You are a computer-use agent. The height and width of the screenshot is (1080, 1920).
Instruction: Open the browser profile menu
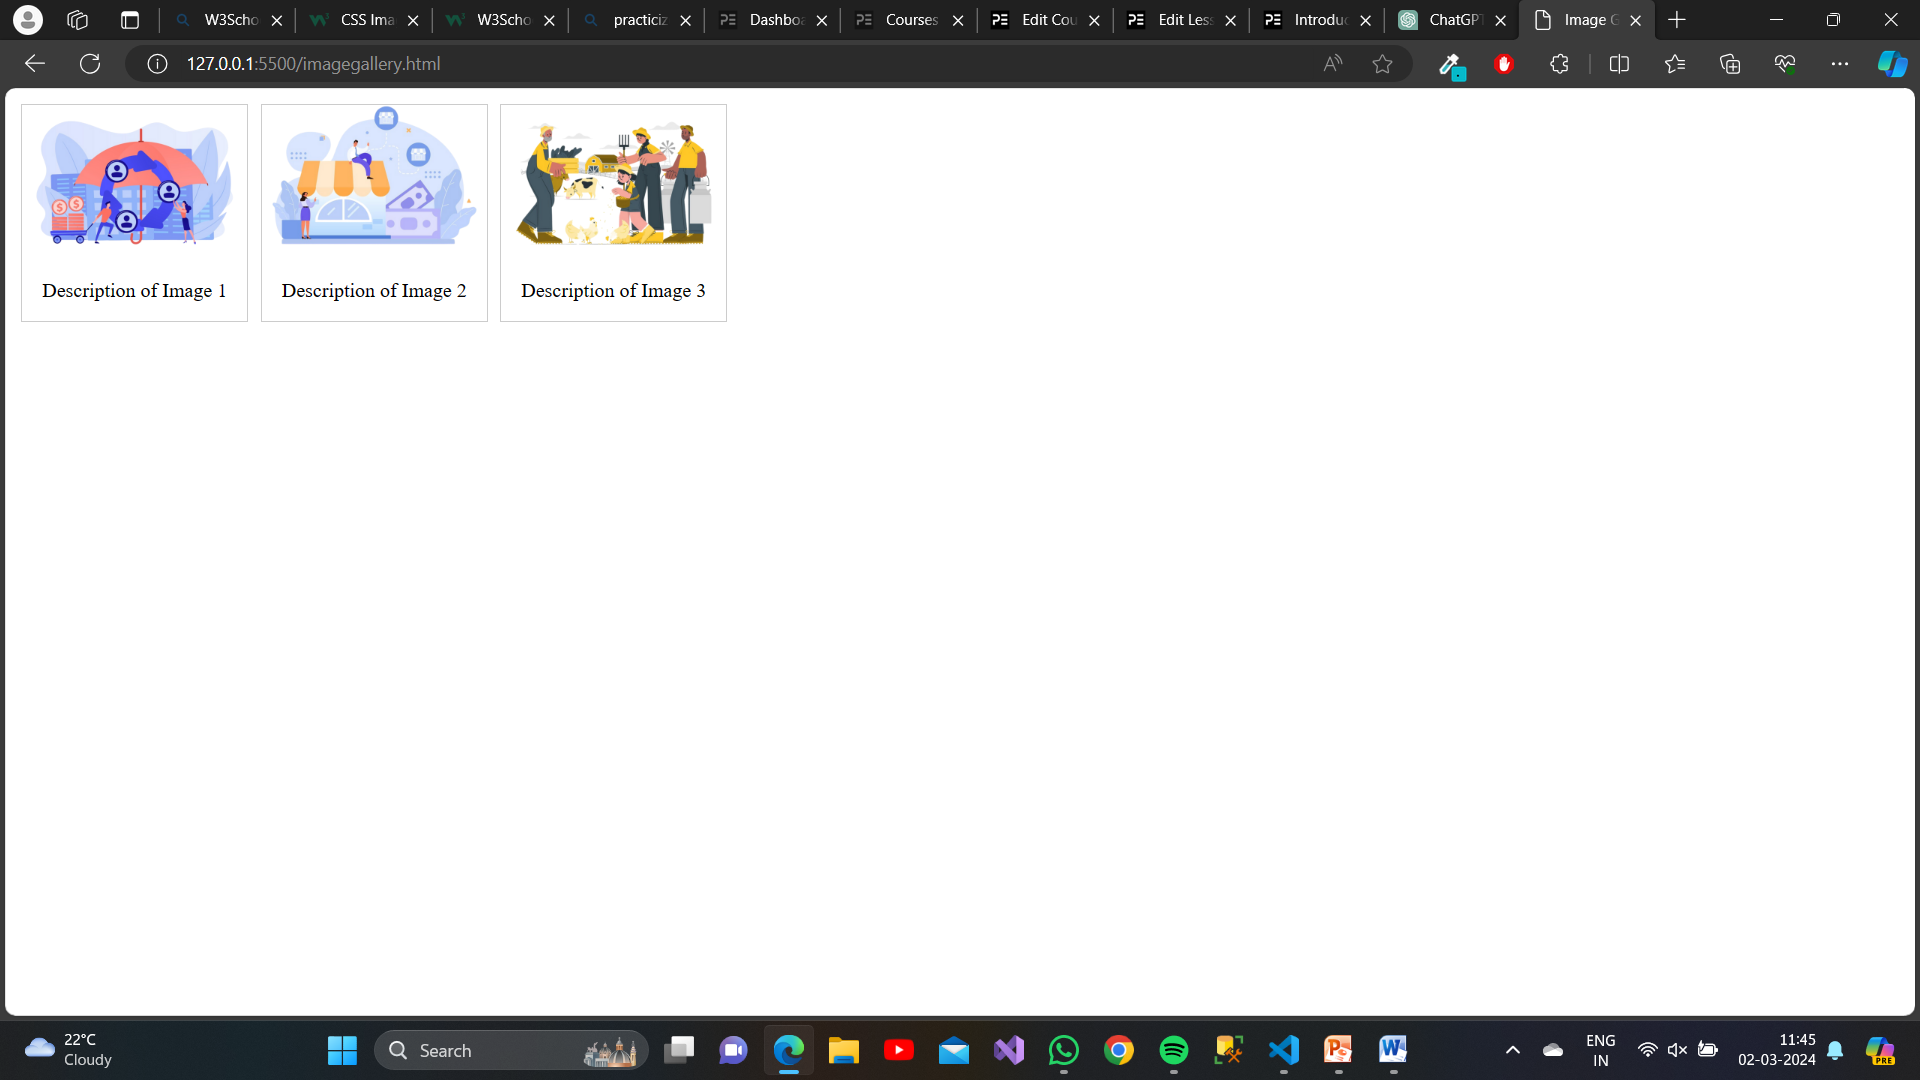coord(28,19)
